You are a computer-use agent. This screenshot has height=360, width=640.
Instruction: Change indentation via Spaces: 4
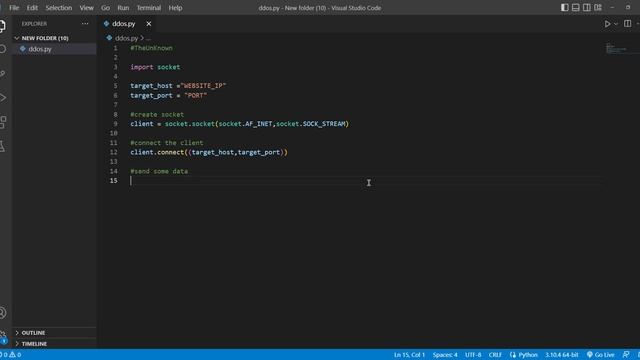coord(445,355)
